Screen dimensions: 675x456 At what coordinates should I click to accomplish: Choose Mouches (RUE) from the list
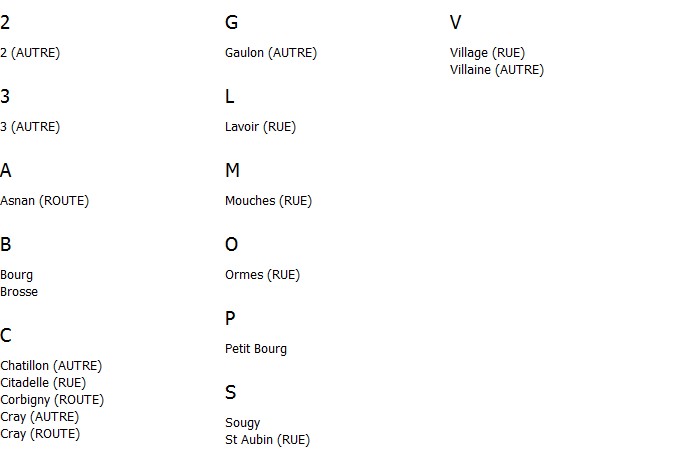[268, 201]
